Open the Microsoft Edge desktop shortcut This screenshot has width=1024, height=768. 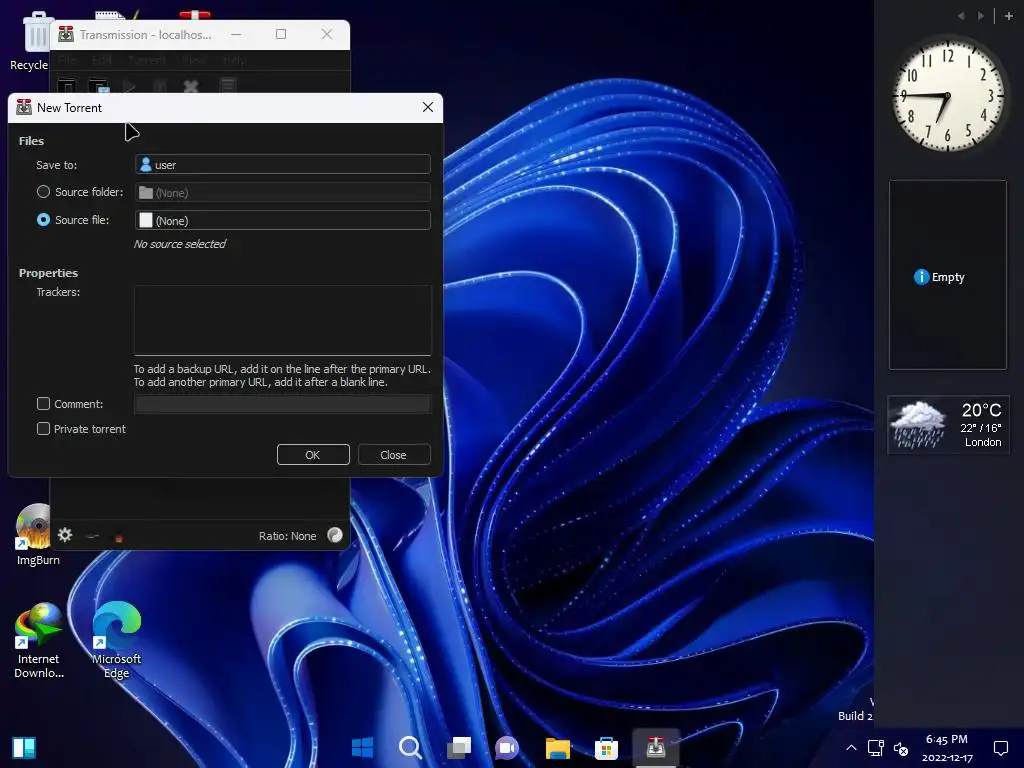[116, 641]
